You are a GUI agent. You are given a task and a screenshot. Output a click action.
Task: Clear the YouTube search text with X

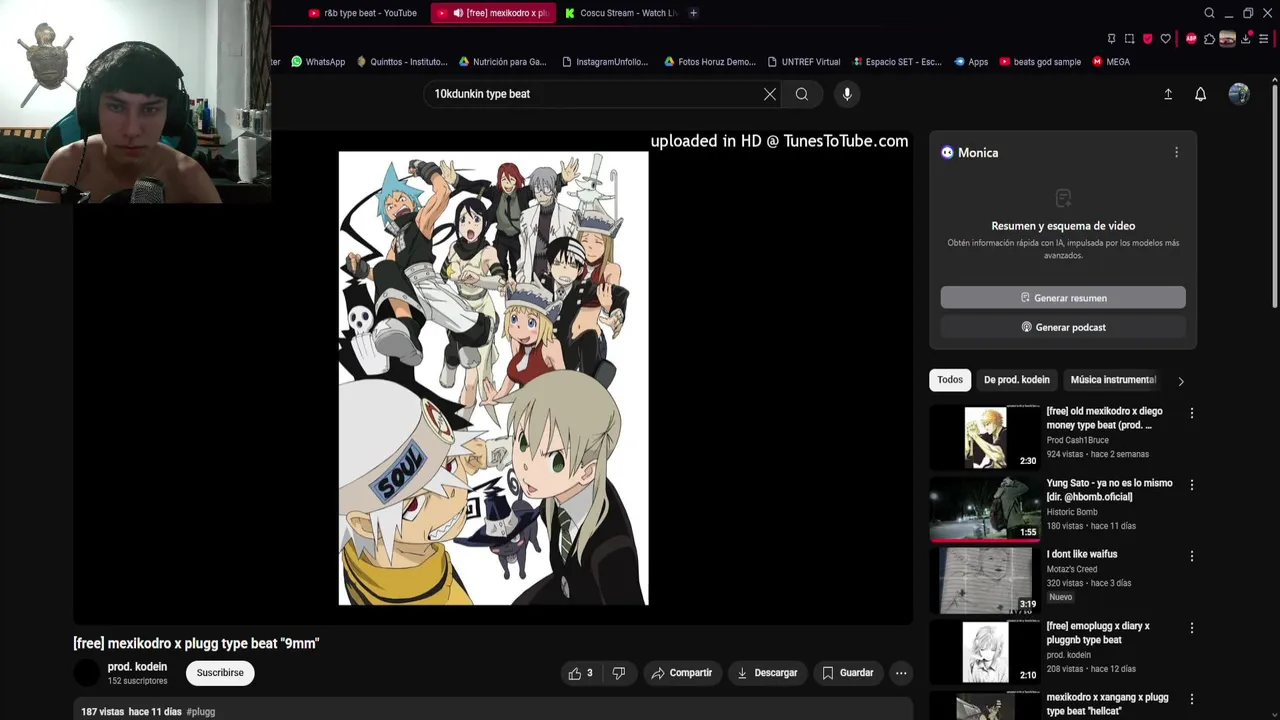770,94
